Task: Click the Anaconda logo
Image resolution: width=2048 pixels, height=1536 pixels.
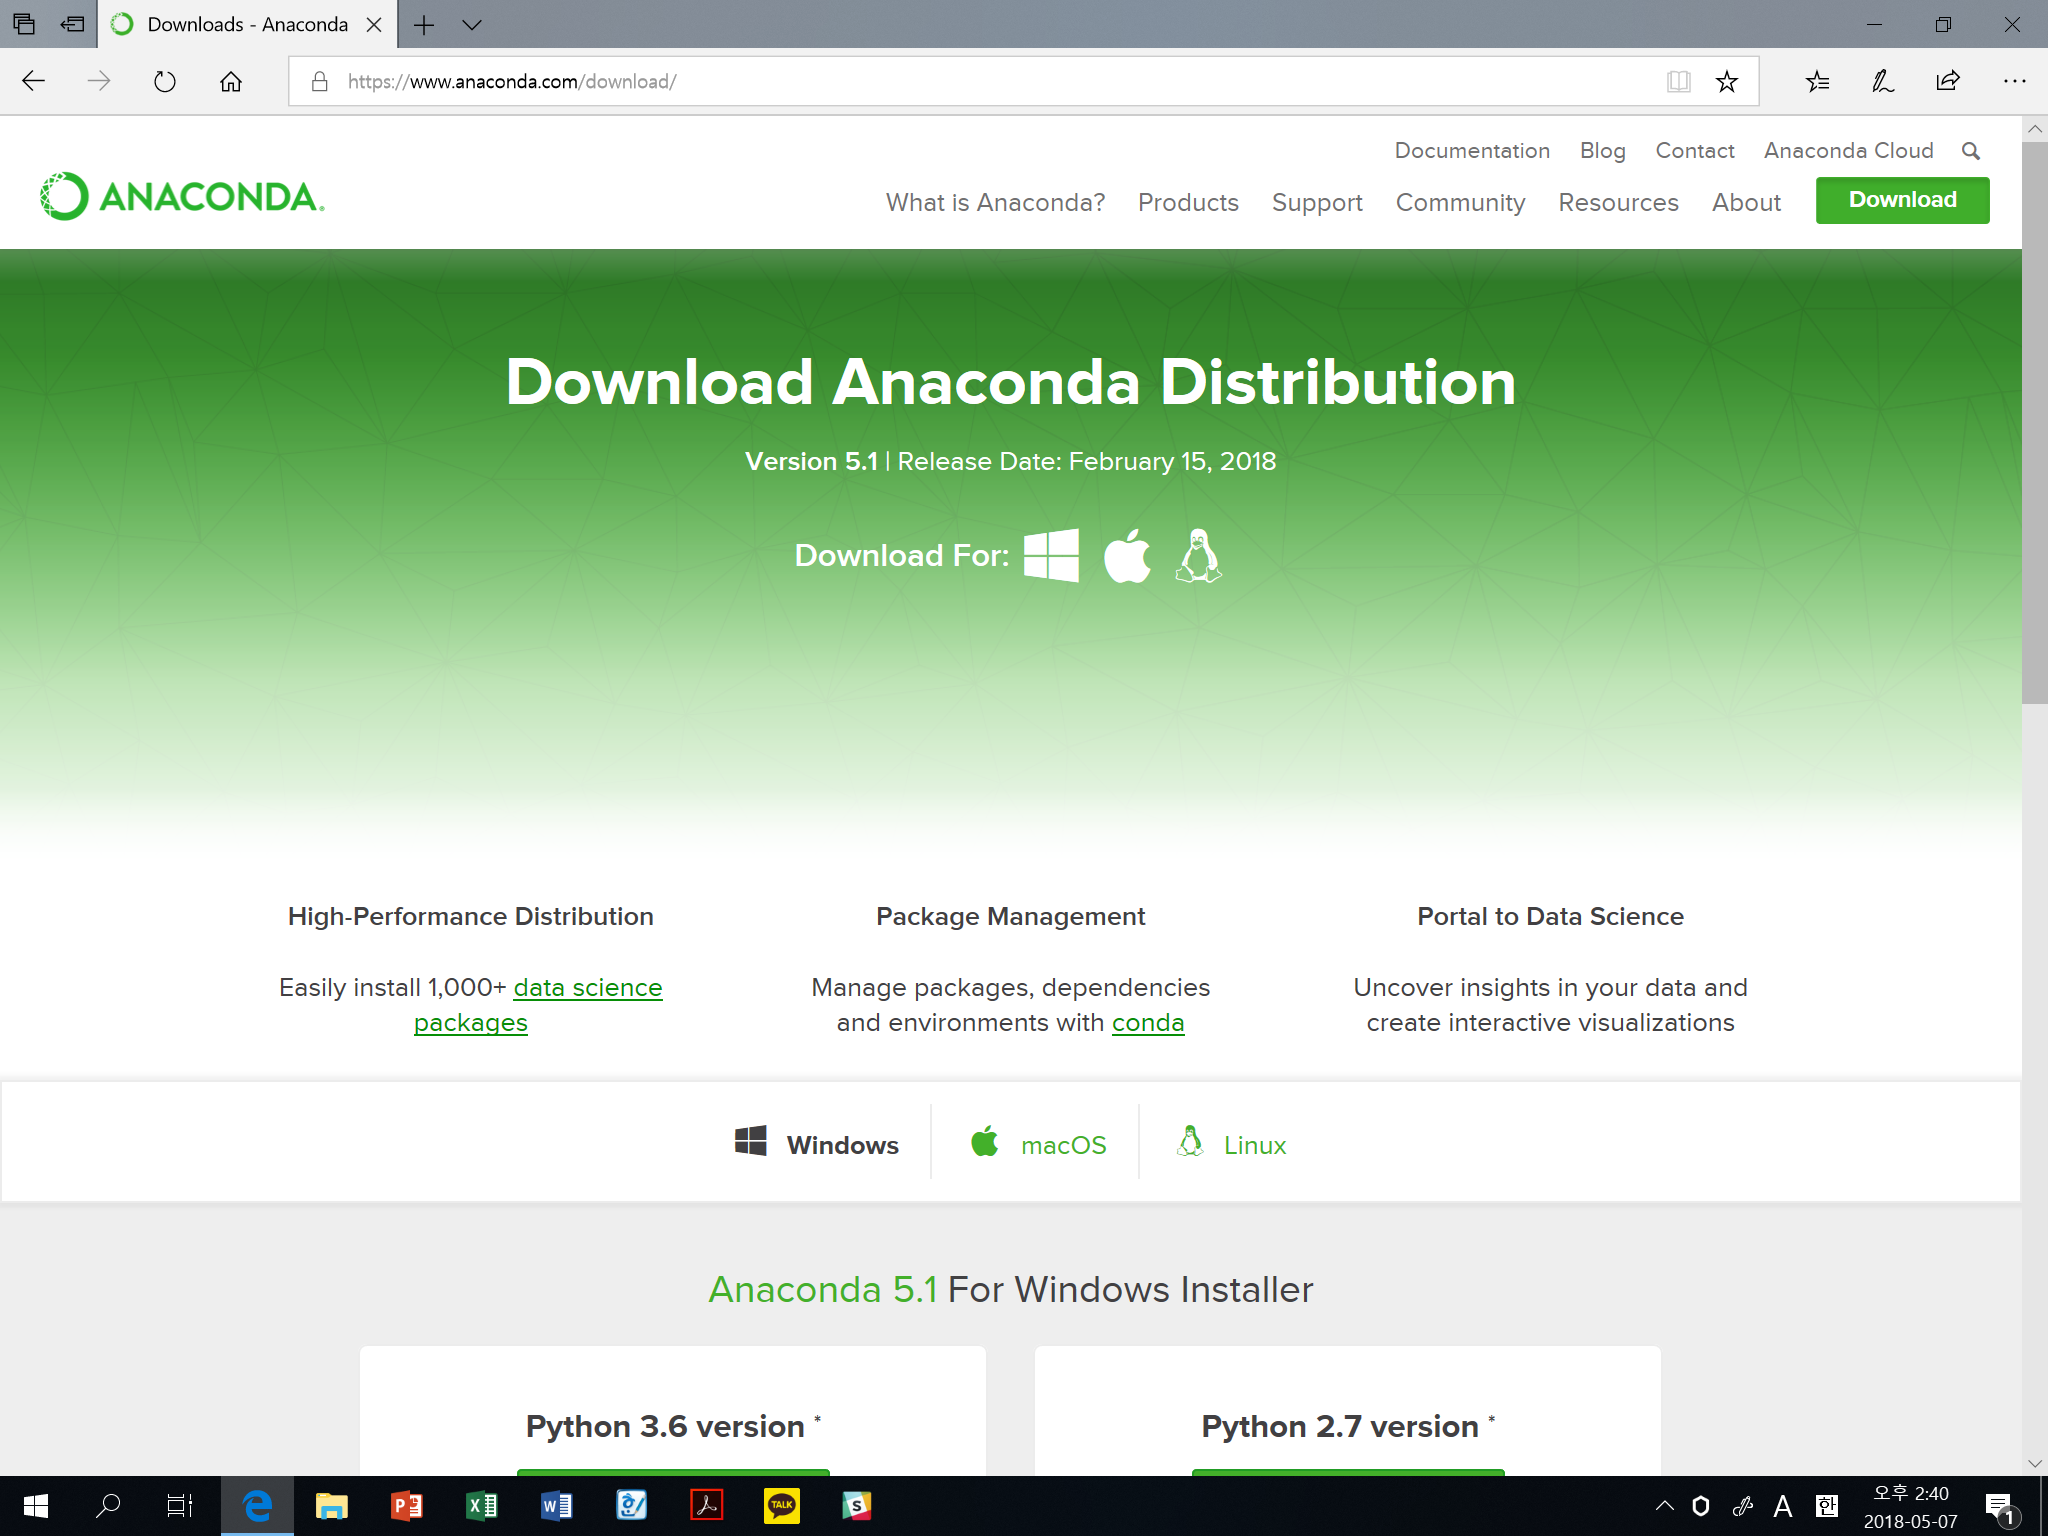Action: point(183,196)
